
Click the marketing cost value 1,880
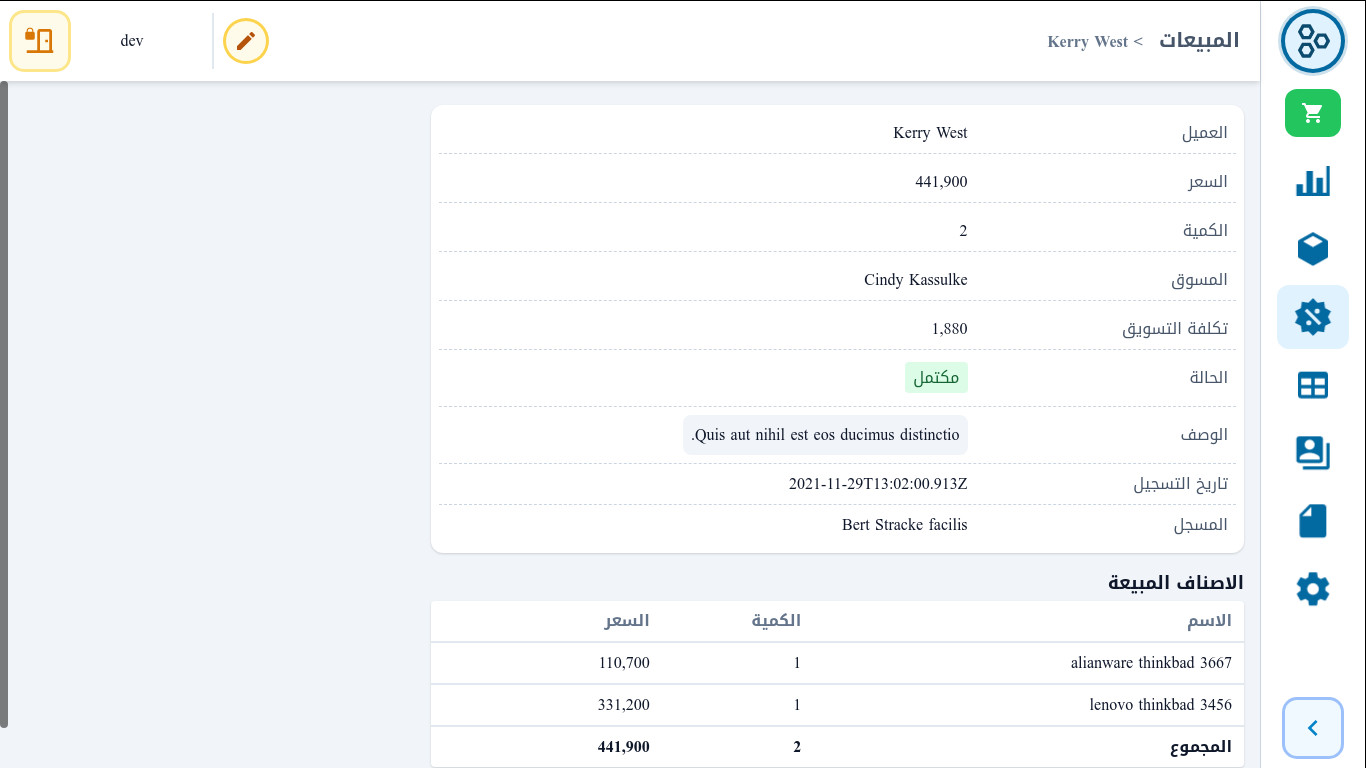(949, 329)
